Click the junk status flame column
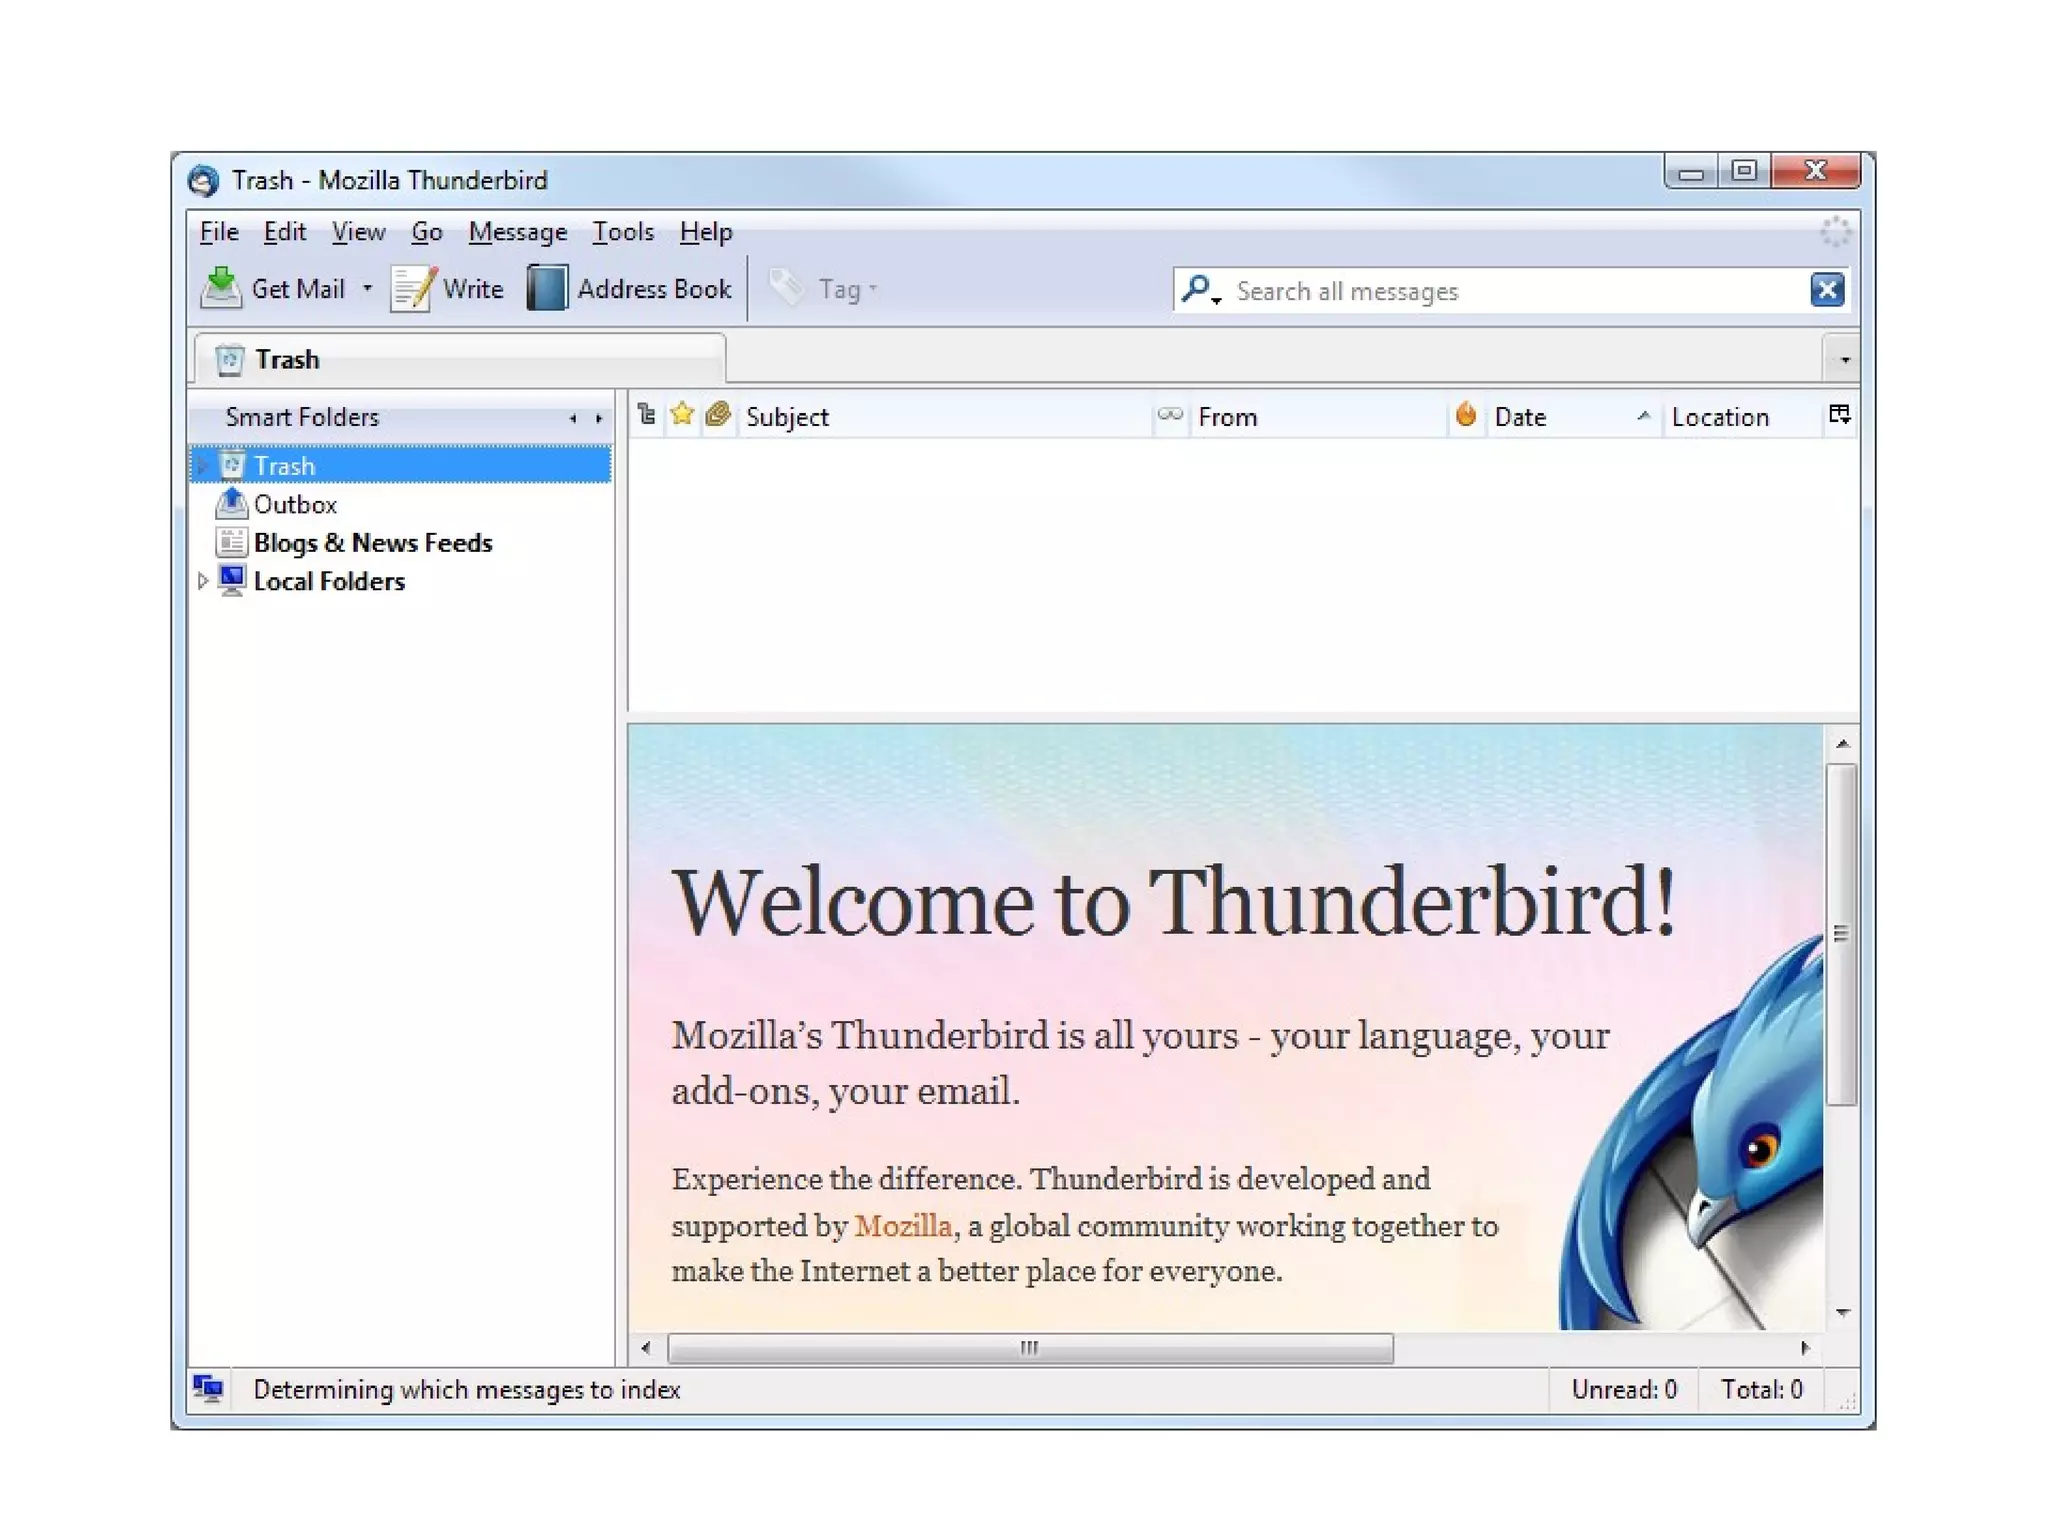Viewport: 2048px width, 1535px height. click(x=1466, y=415)
